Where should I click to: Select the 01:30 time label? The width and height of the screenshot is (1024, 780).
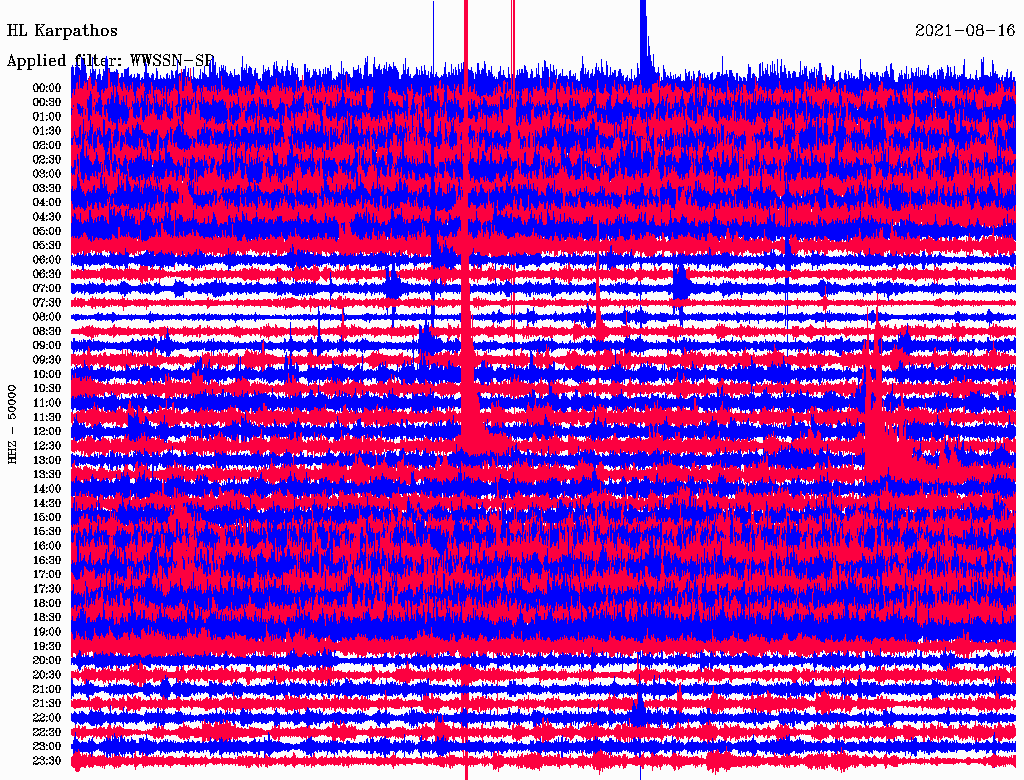[47, 131]
